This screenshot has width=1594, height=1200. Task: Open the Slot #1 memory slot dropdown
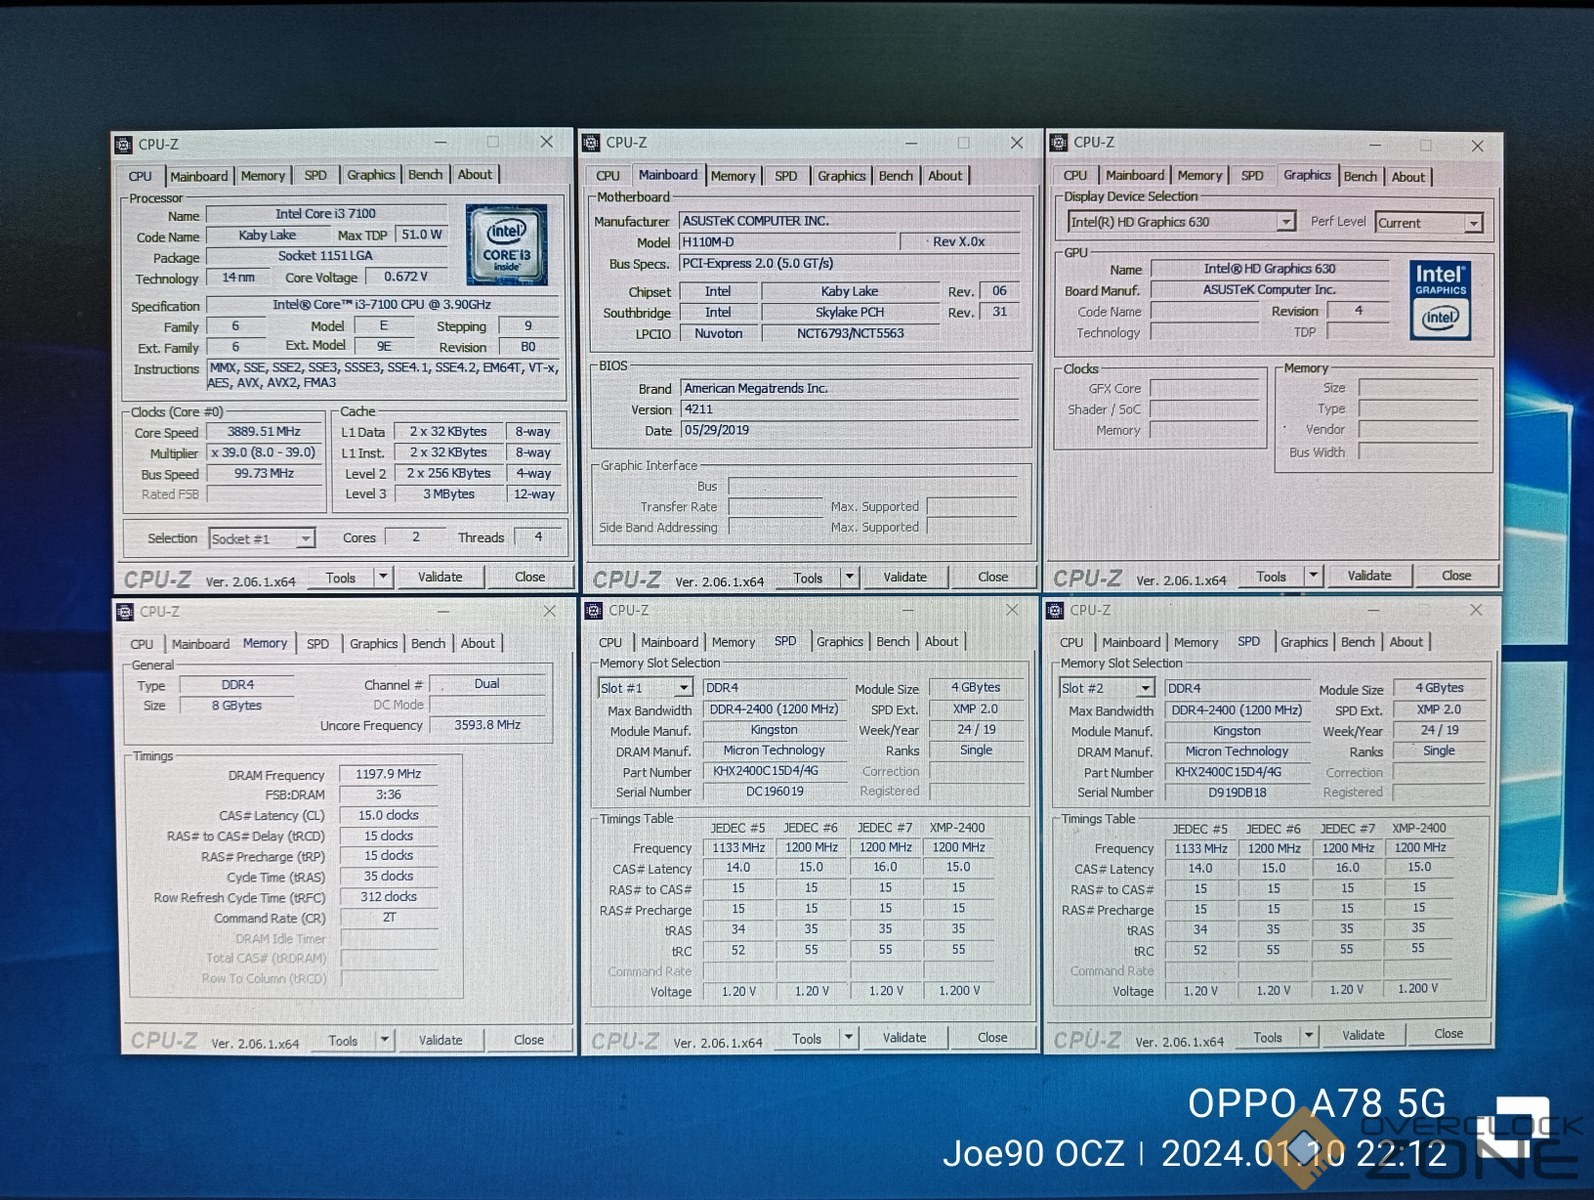click(645, 688)
